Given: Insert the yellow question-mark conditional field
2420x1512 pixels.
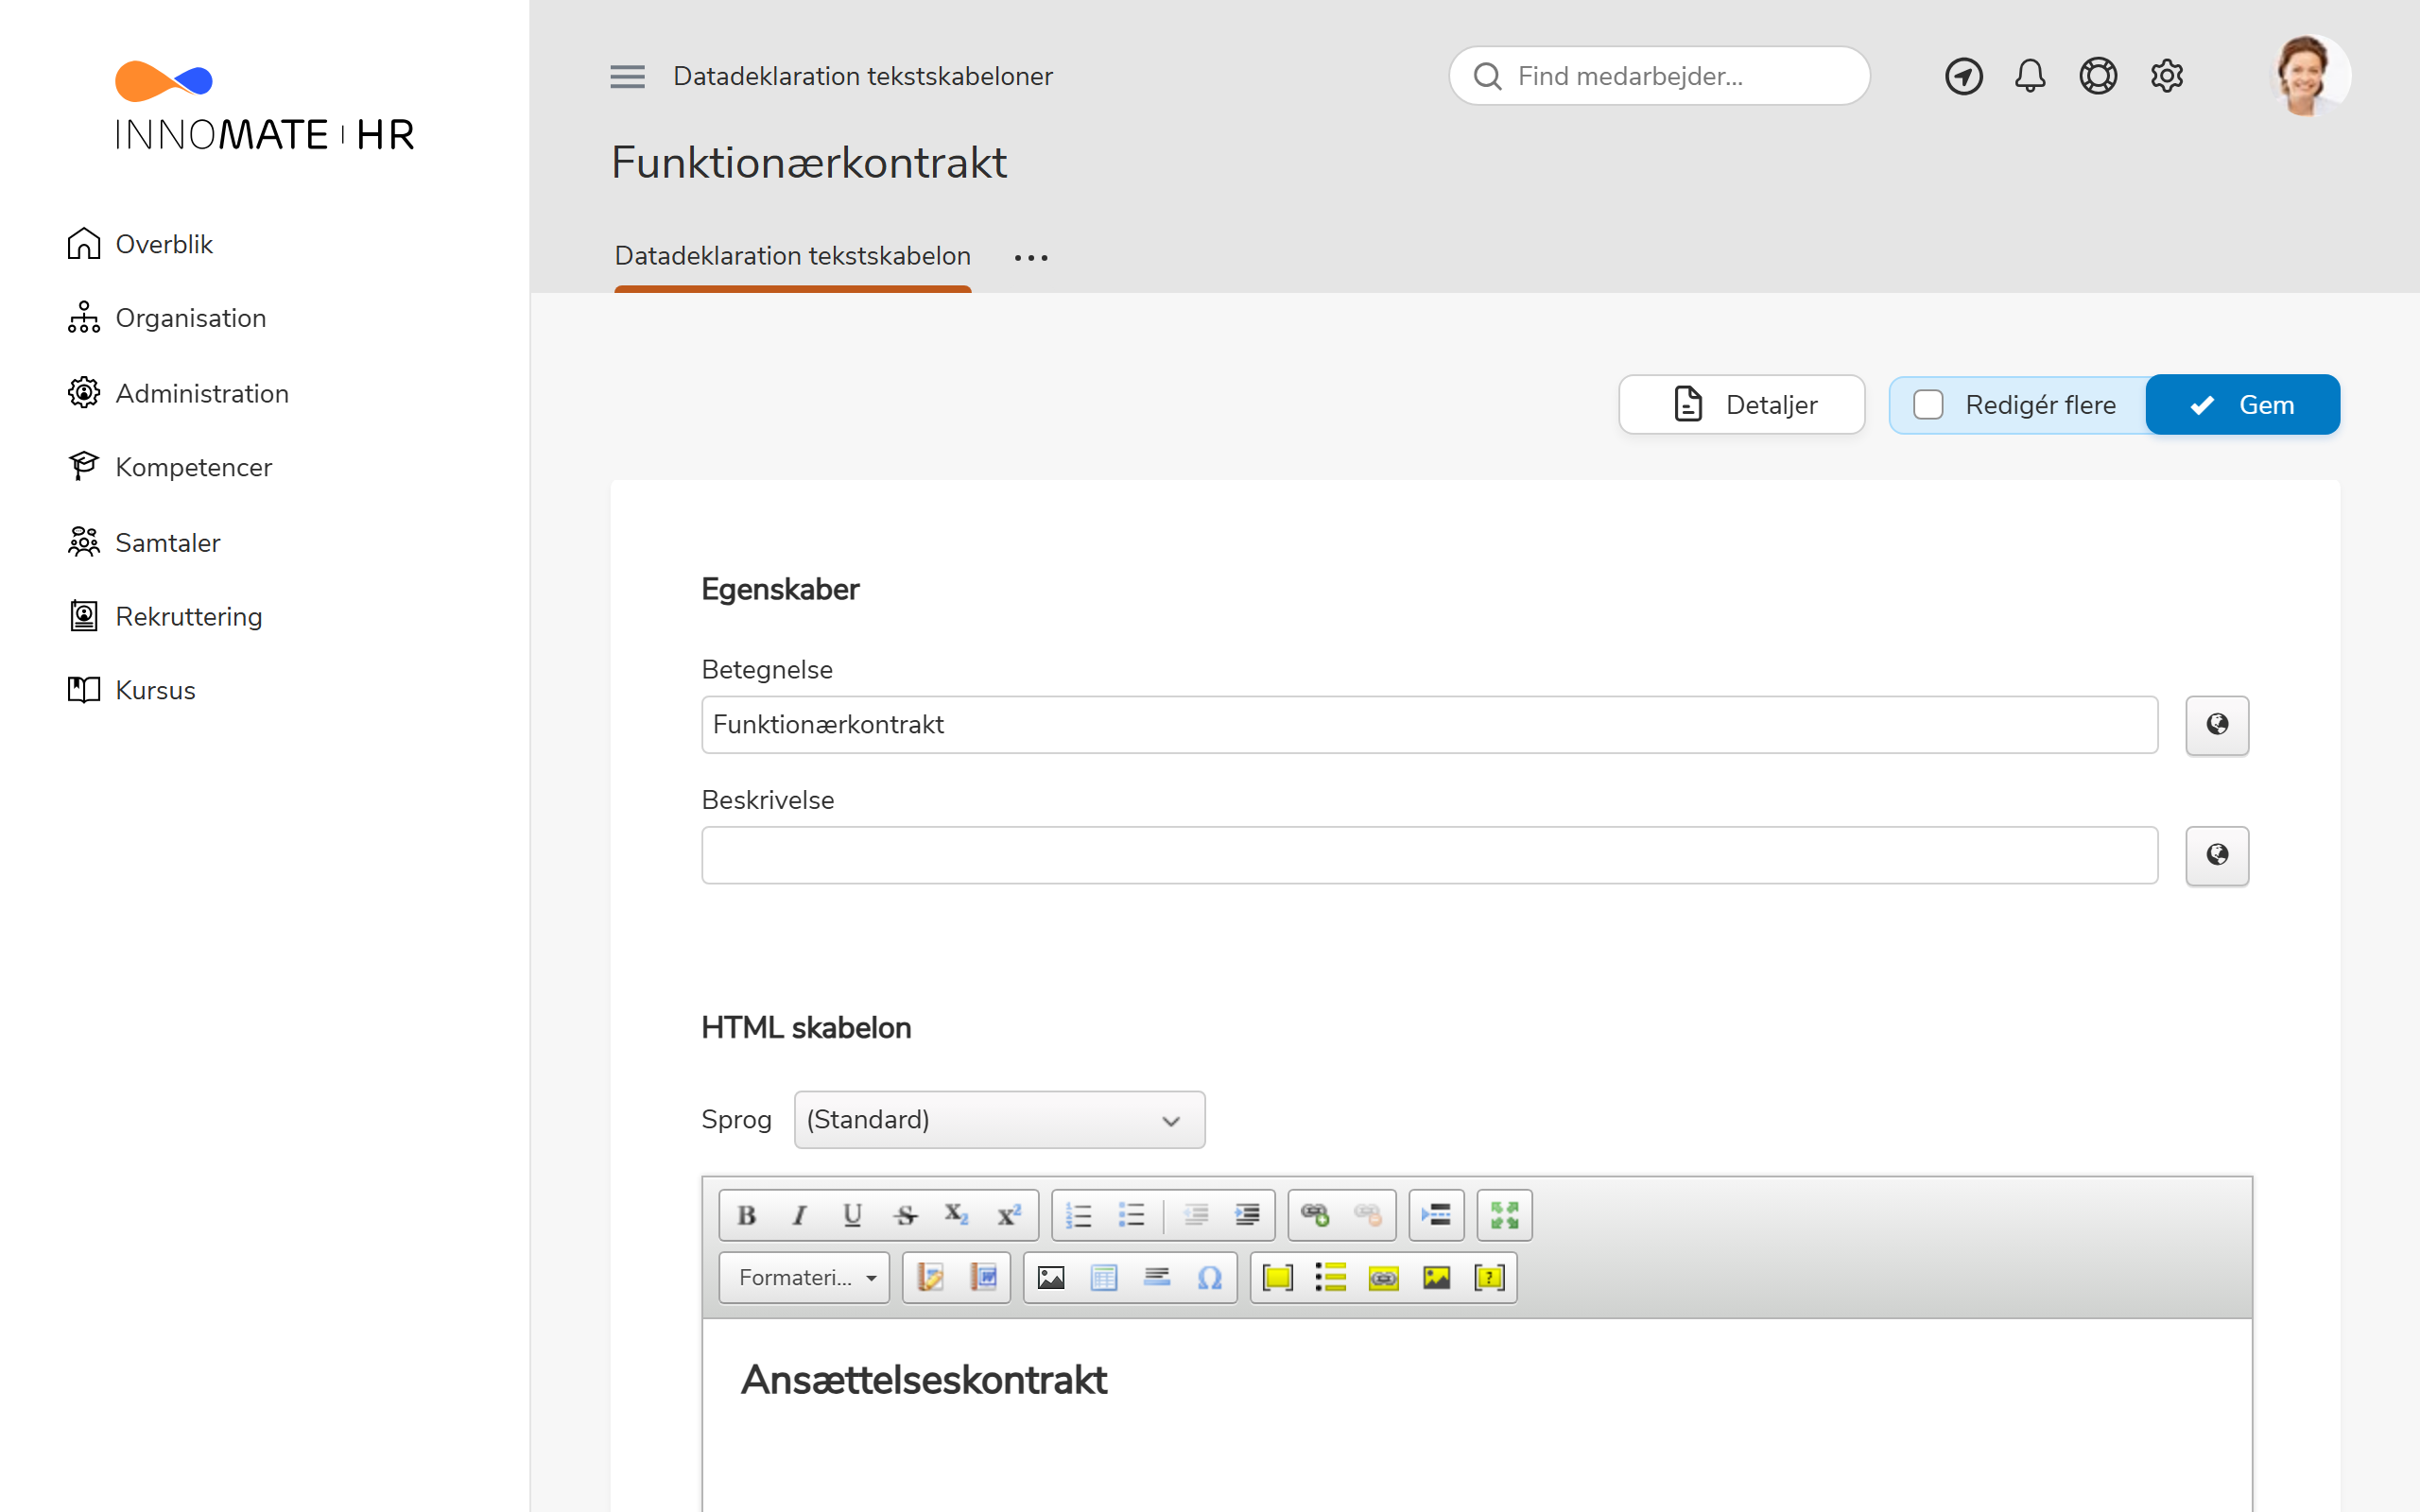Looking at the screenshot, I should (1490, 1277).
